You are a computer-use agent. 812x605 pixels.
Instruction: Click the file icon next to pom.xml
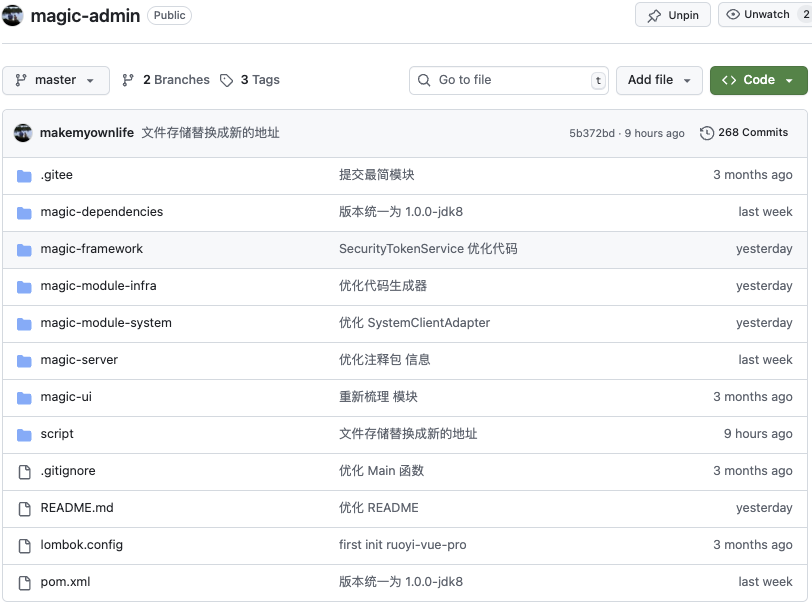pyautogui.click(x=24, y=581)
